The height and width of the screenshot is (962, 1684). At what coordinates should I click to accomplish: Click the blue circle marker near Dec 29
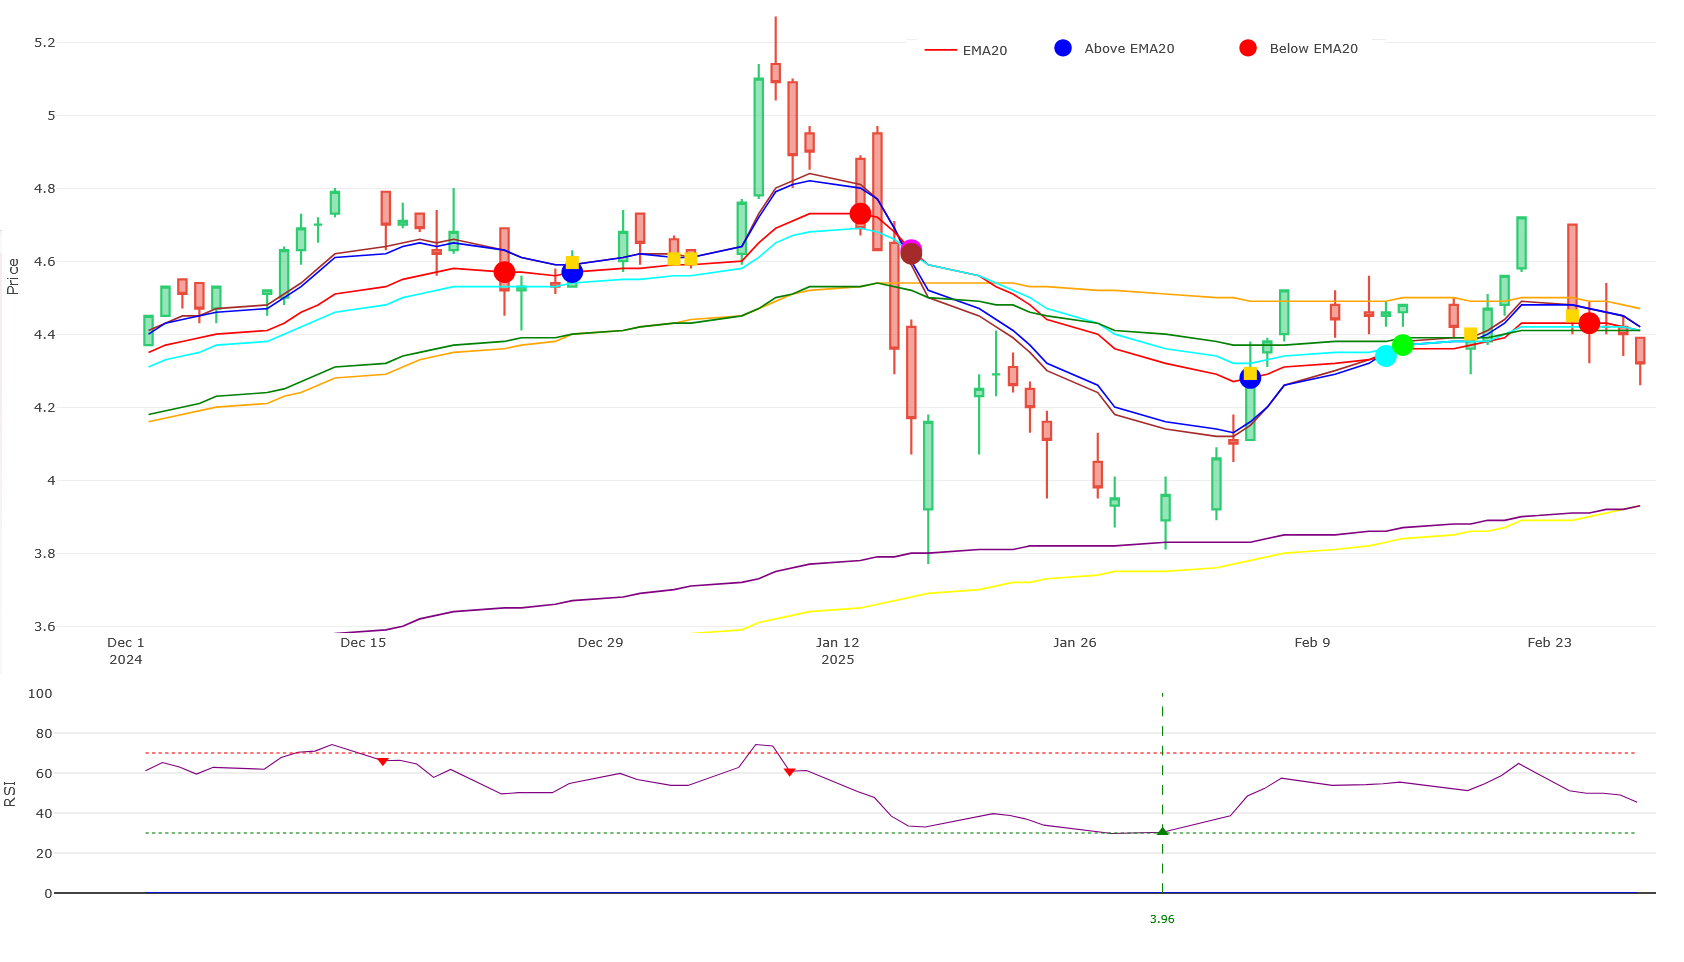[x=572, y=272]
